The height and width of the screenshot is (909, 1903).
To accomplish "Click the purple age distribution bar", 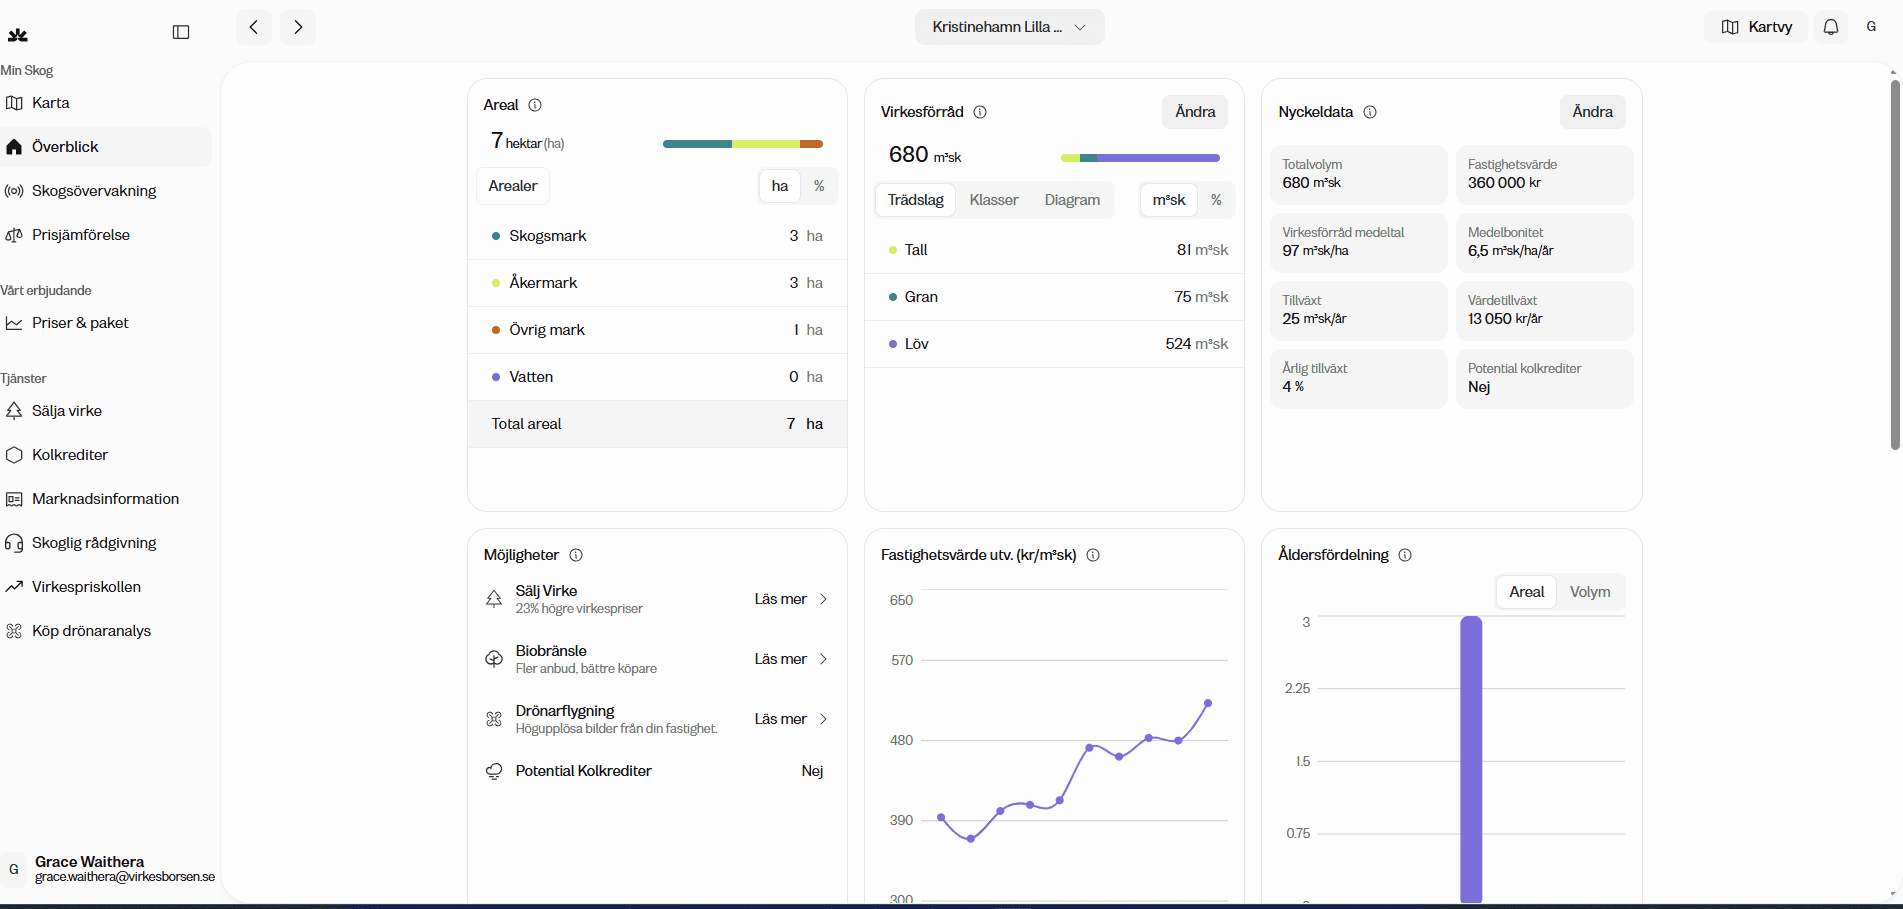I will (1471, 760).
